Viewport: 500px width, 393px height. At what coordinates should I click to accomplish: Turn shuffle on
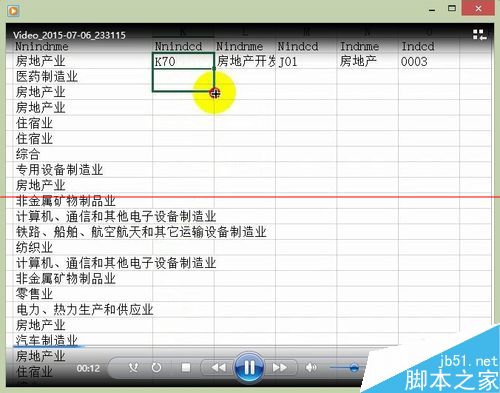tap(133, 368)
